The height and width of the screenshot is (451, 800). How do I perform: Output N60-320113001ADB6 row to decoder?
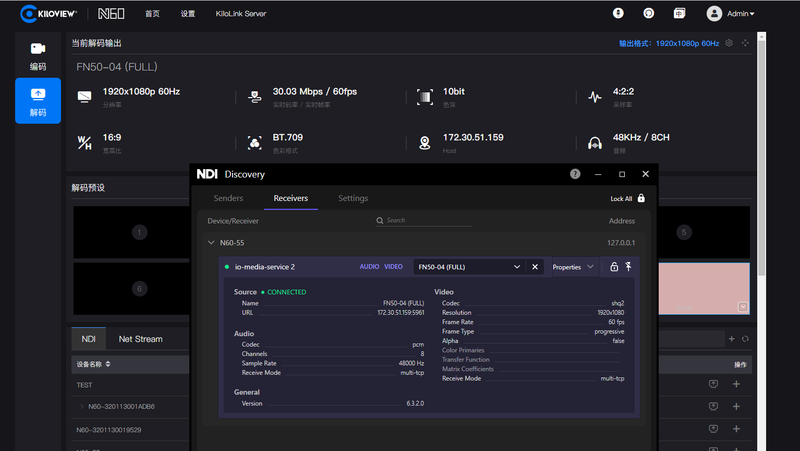713,407
